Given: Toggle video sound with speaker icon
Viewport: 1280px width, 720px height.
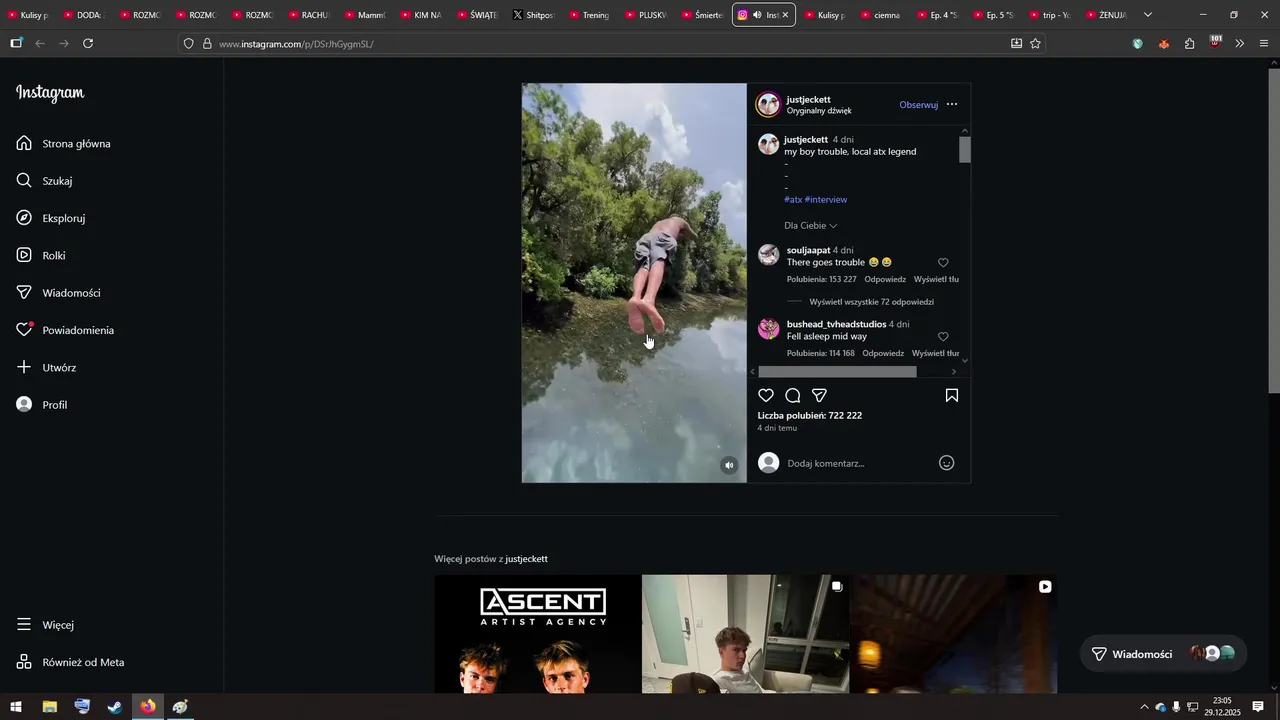Looking at the screenshot, I should [729, 465].
